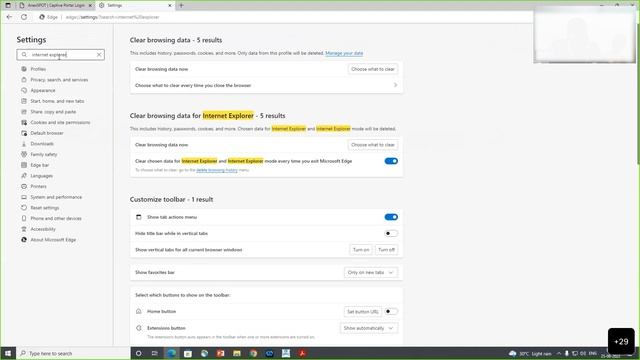
Task: Click the settings search input field
Action: pyautogui.click(x=60, y=55)
